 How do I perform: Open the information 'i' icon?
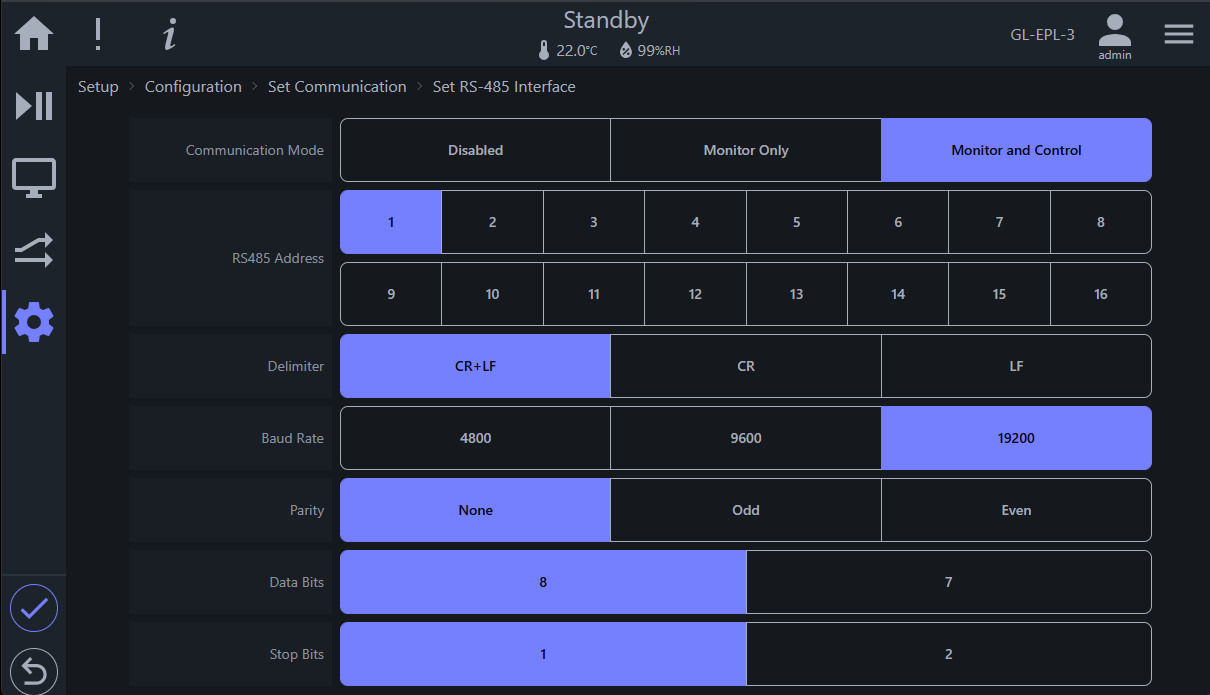[x=170, y=34]
